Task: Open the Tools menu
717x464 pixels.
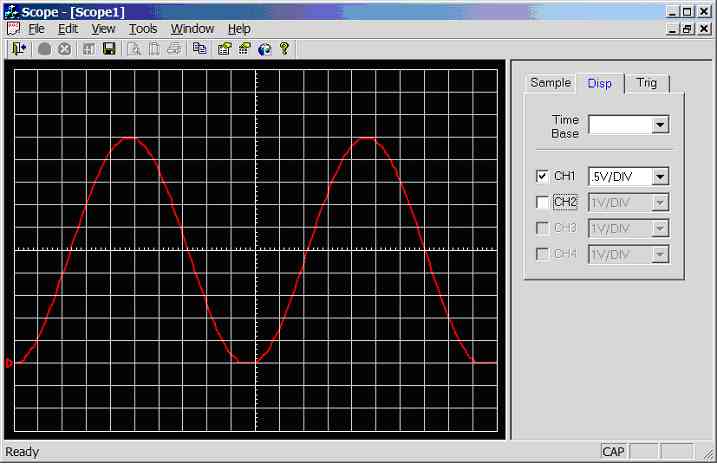Action: tap(143, 29)
